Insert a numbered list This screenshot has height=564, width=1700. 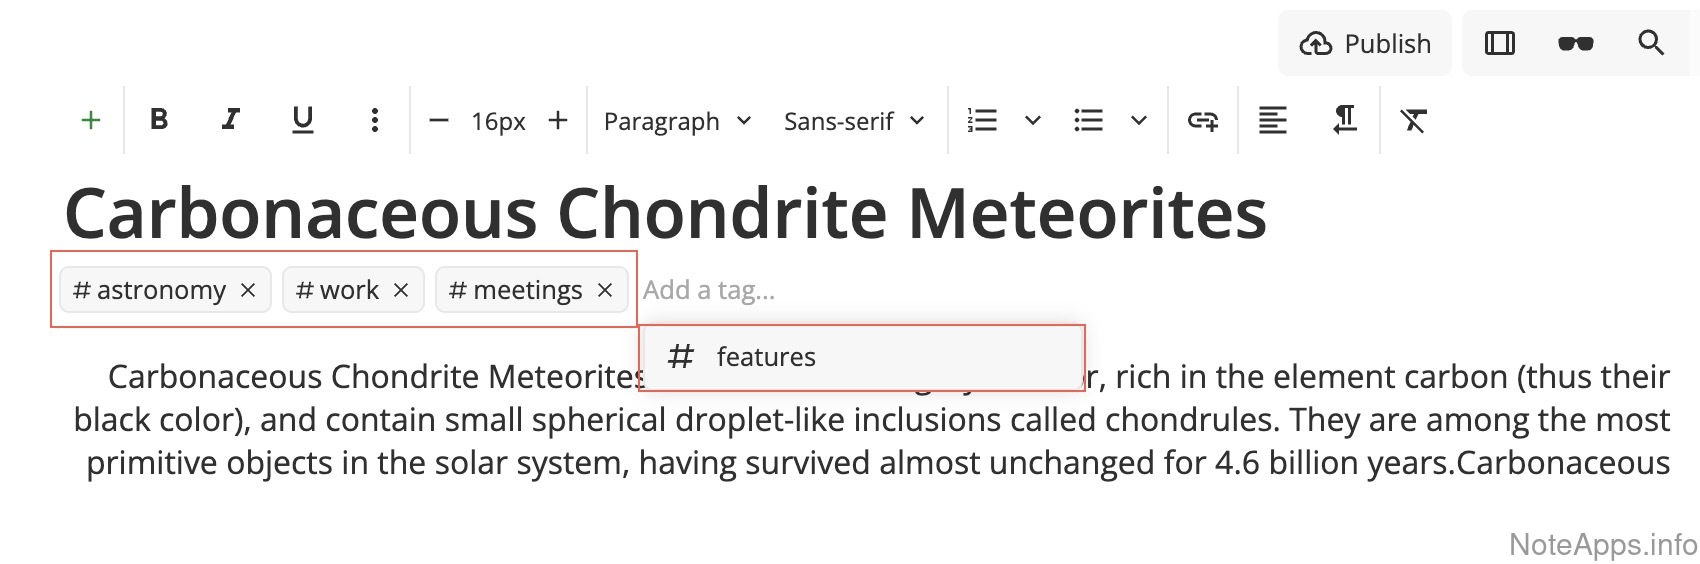[983, 121]
